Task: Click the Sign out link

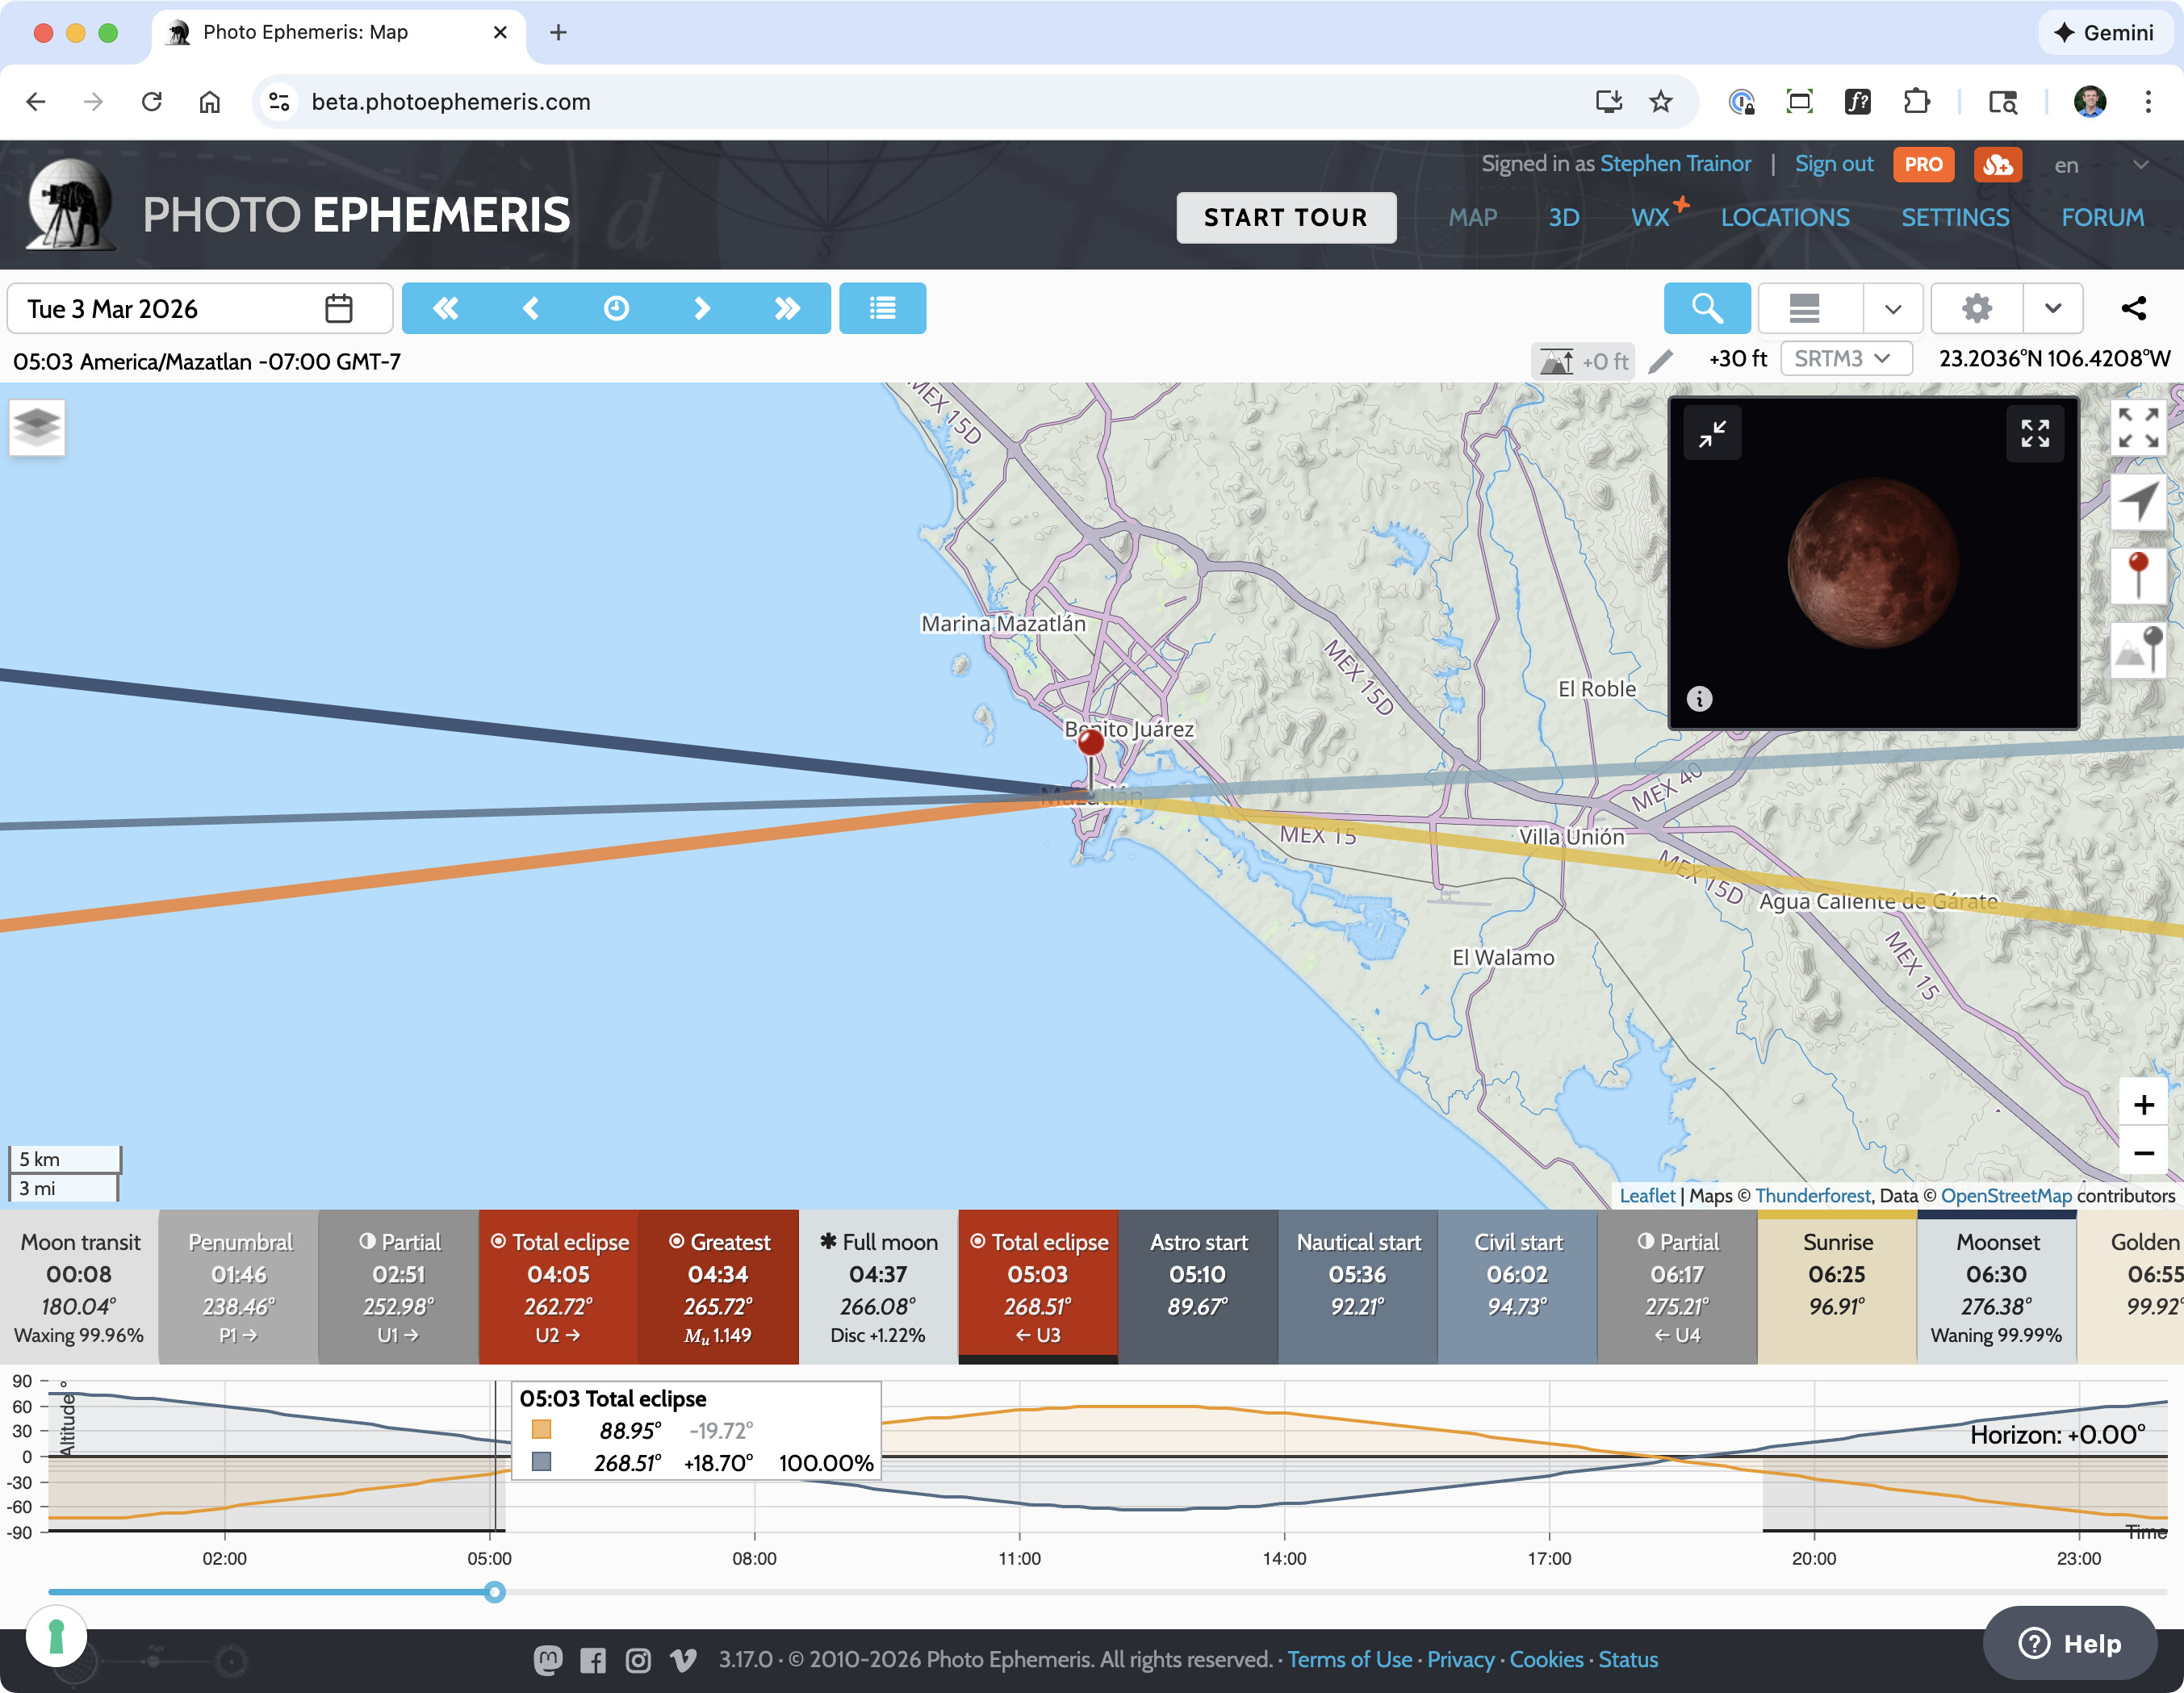Action: click(x=1833, y=164)
